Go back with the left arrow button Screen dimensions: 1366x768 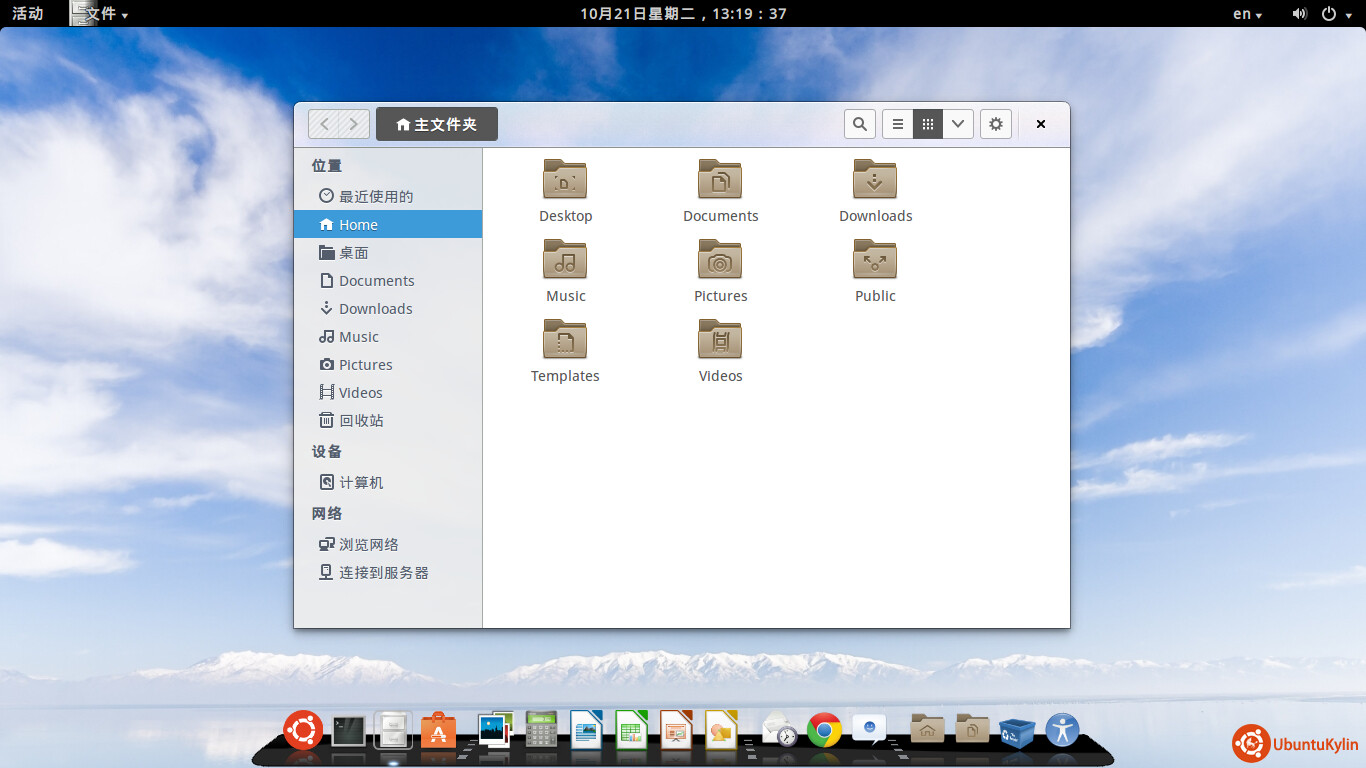324,124
